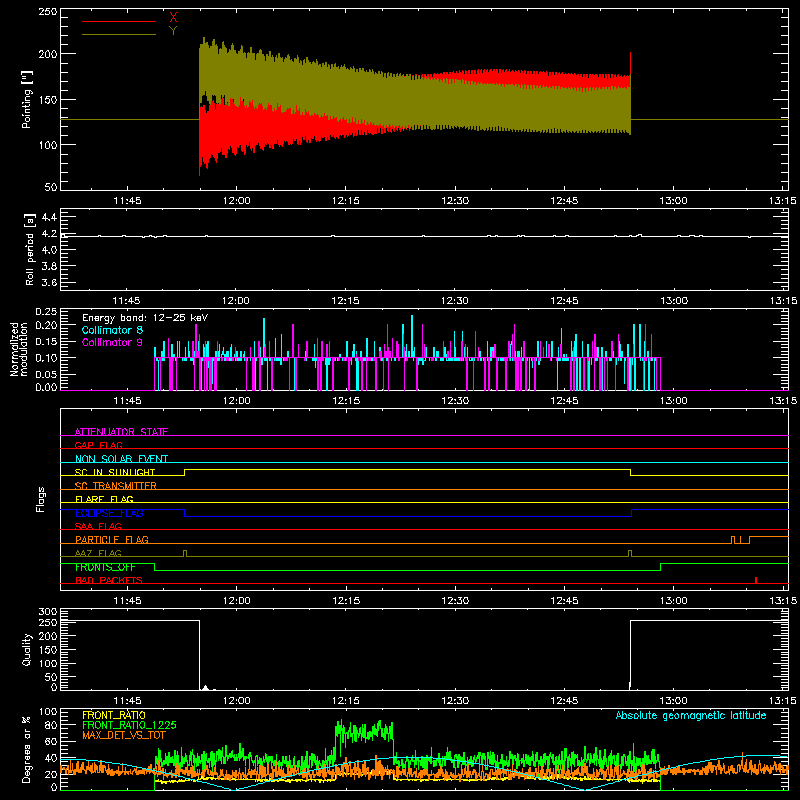Select the SAA_FLAG label
The image size is (800, 800).
(98, 526)
